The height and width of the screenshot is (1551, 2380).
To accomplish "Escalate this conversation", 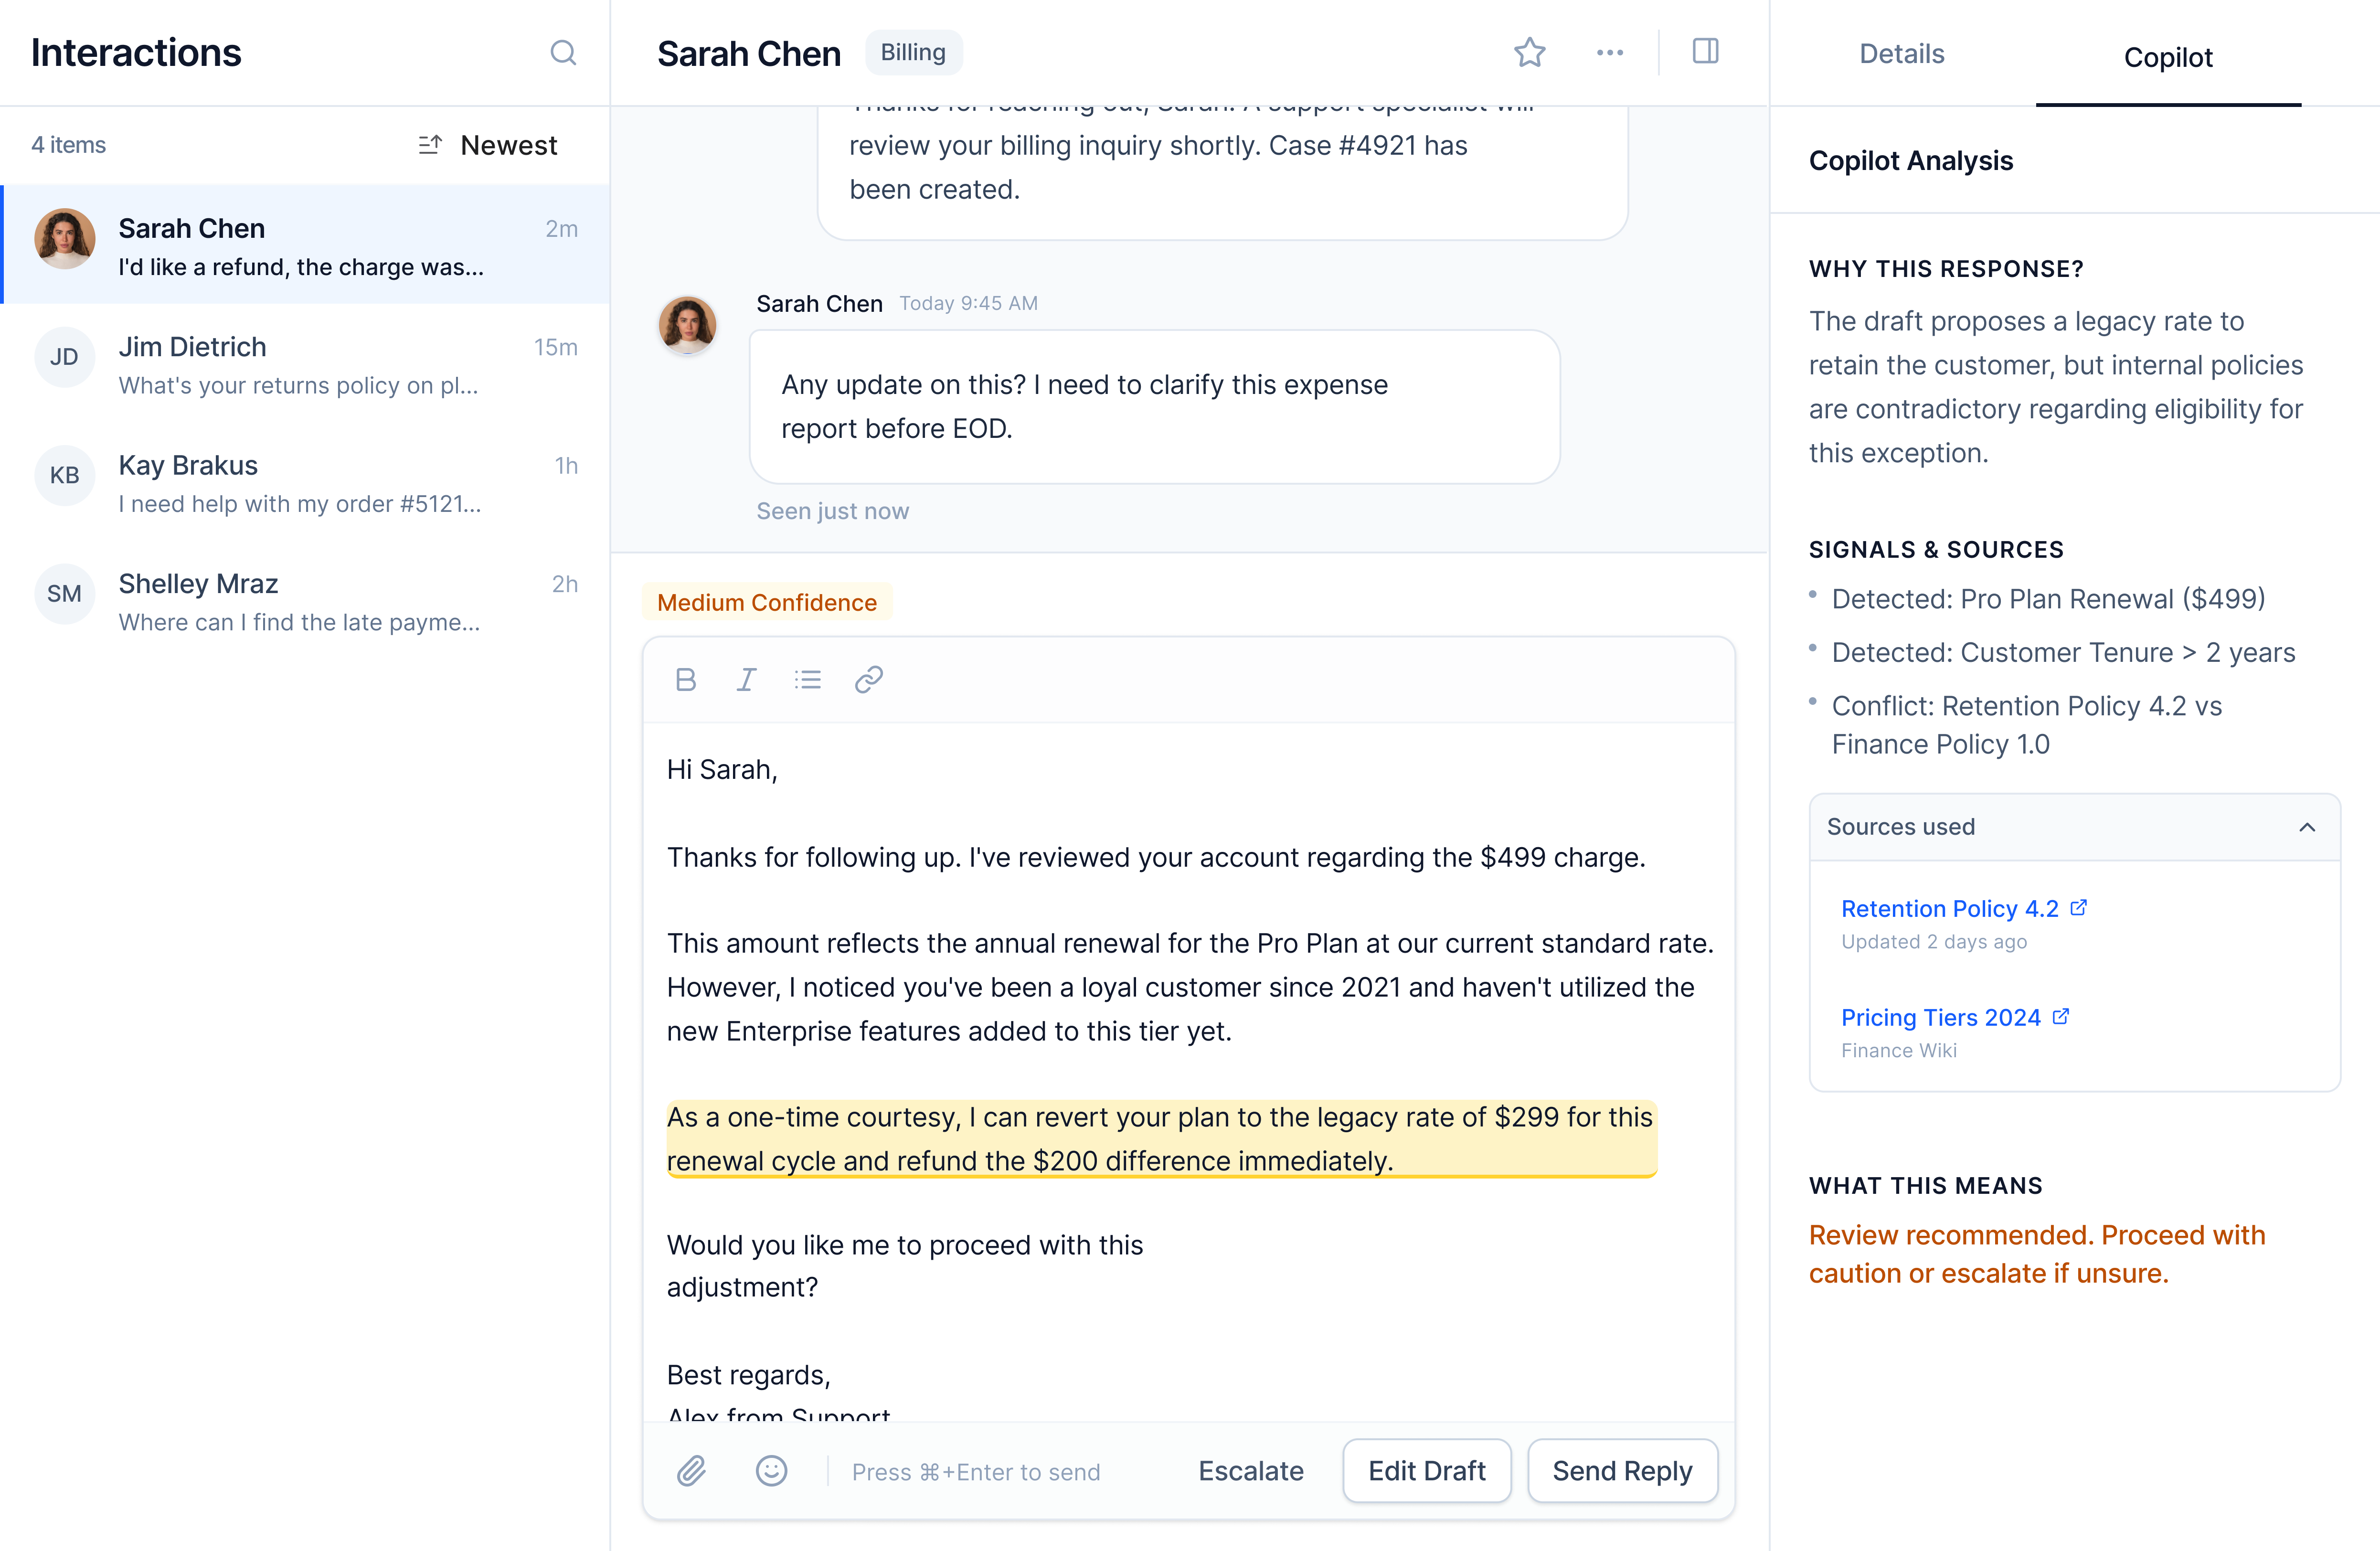I will point(1250,1471).
